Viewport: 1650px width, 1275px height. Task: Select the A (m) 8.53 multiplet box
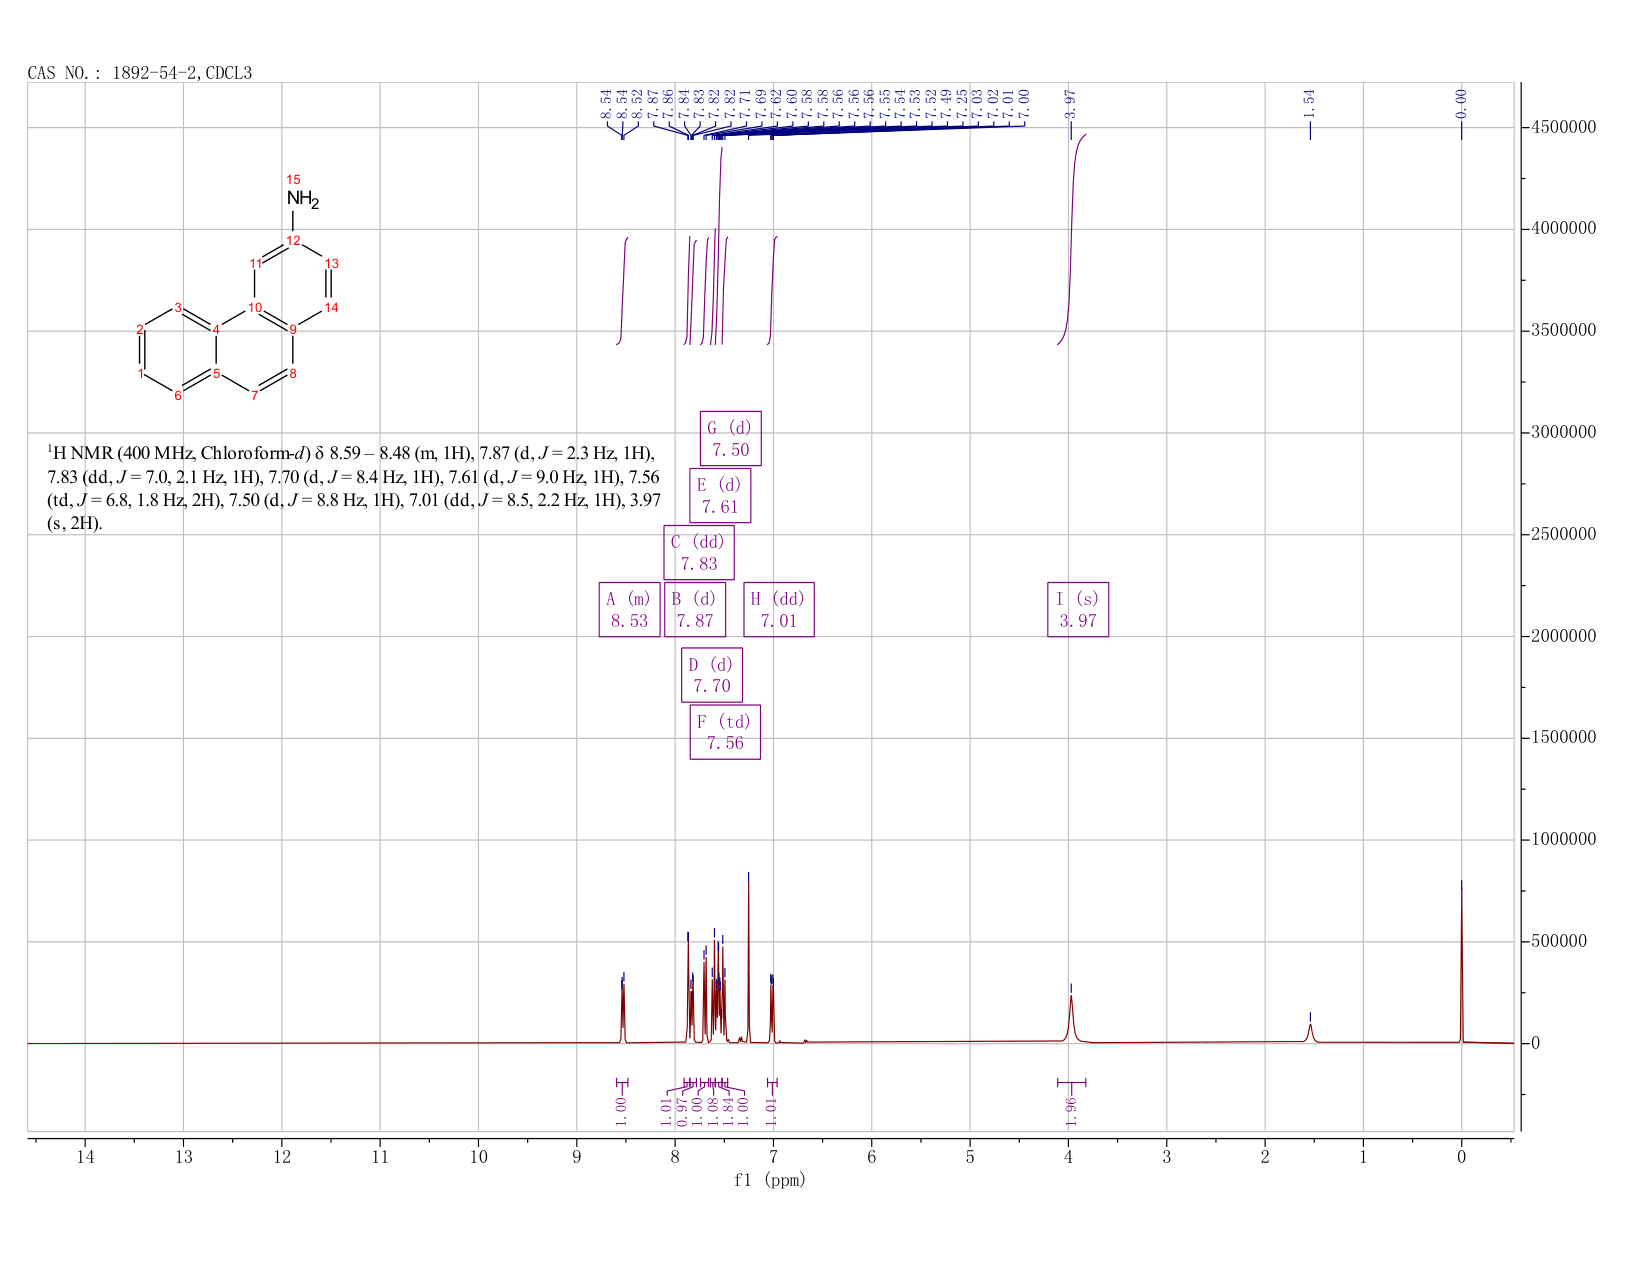pyautogui.click(x=629, y=609)
